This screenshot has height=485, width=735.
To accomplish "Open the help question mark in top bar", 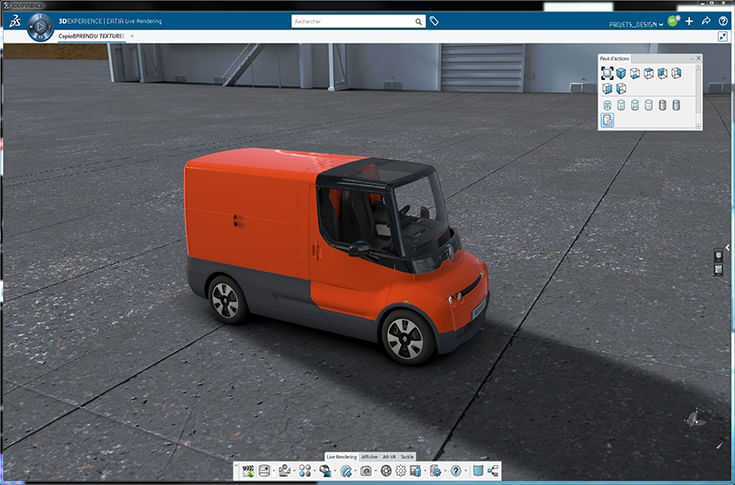I will (x=723, y=21).
